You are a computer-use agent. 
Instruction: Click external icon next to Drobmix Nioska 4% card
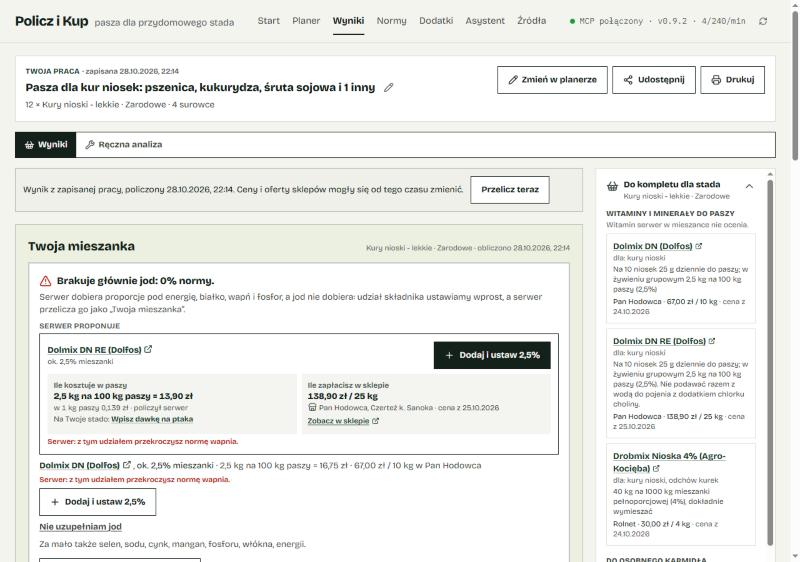click(x=656, y=468)
